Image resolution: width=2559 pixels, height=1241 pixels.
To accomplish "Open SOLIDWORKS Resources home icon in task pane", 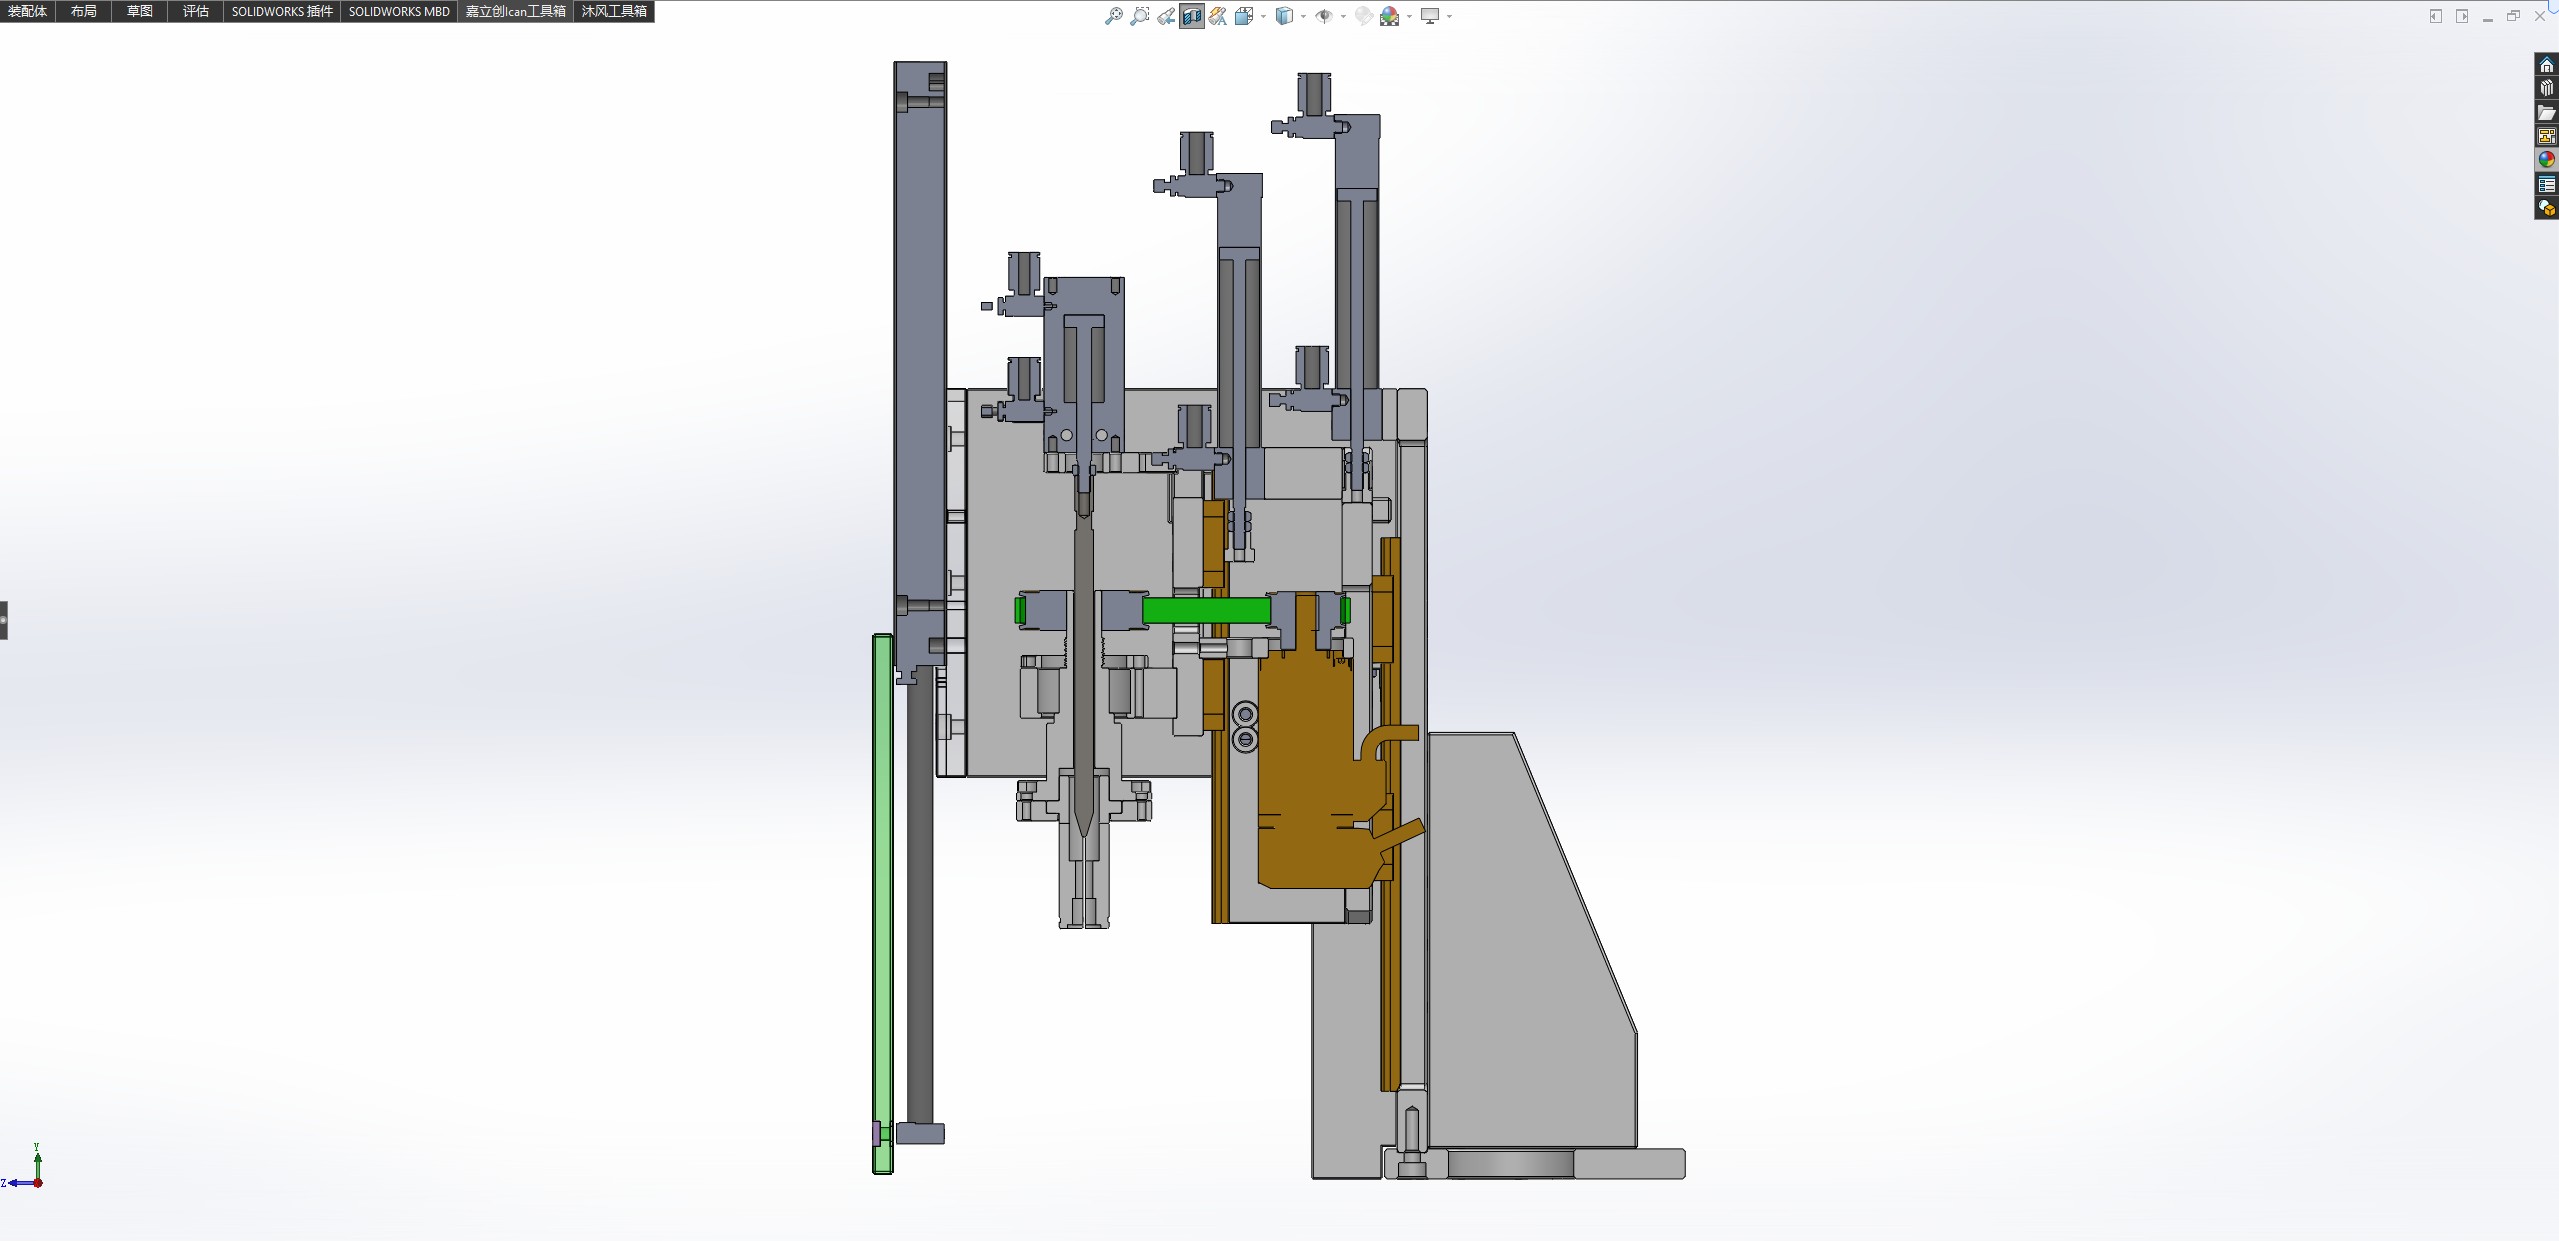I will tap(2546, 65).
